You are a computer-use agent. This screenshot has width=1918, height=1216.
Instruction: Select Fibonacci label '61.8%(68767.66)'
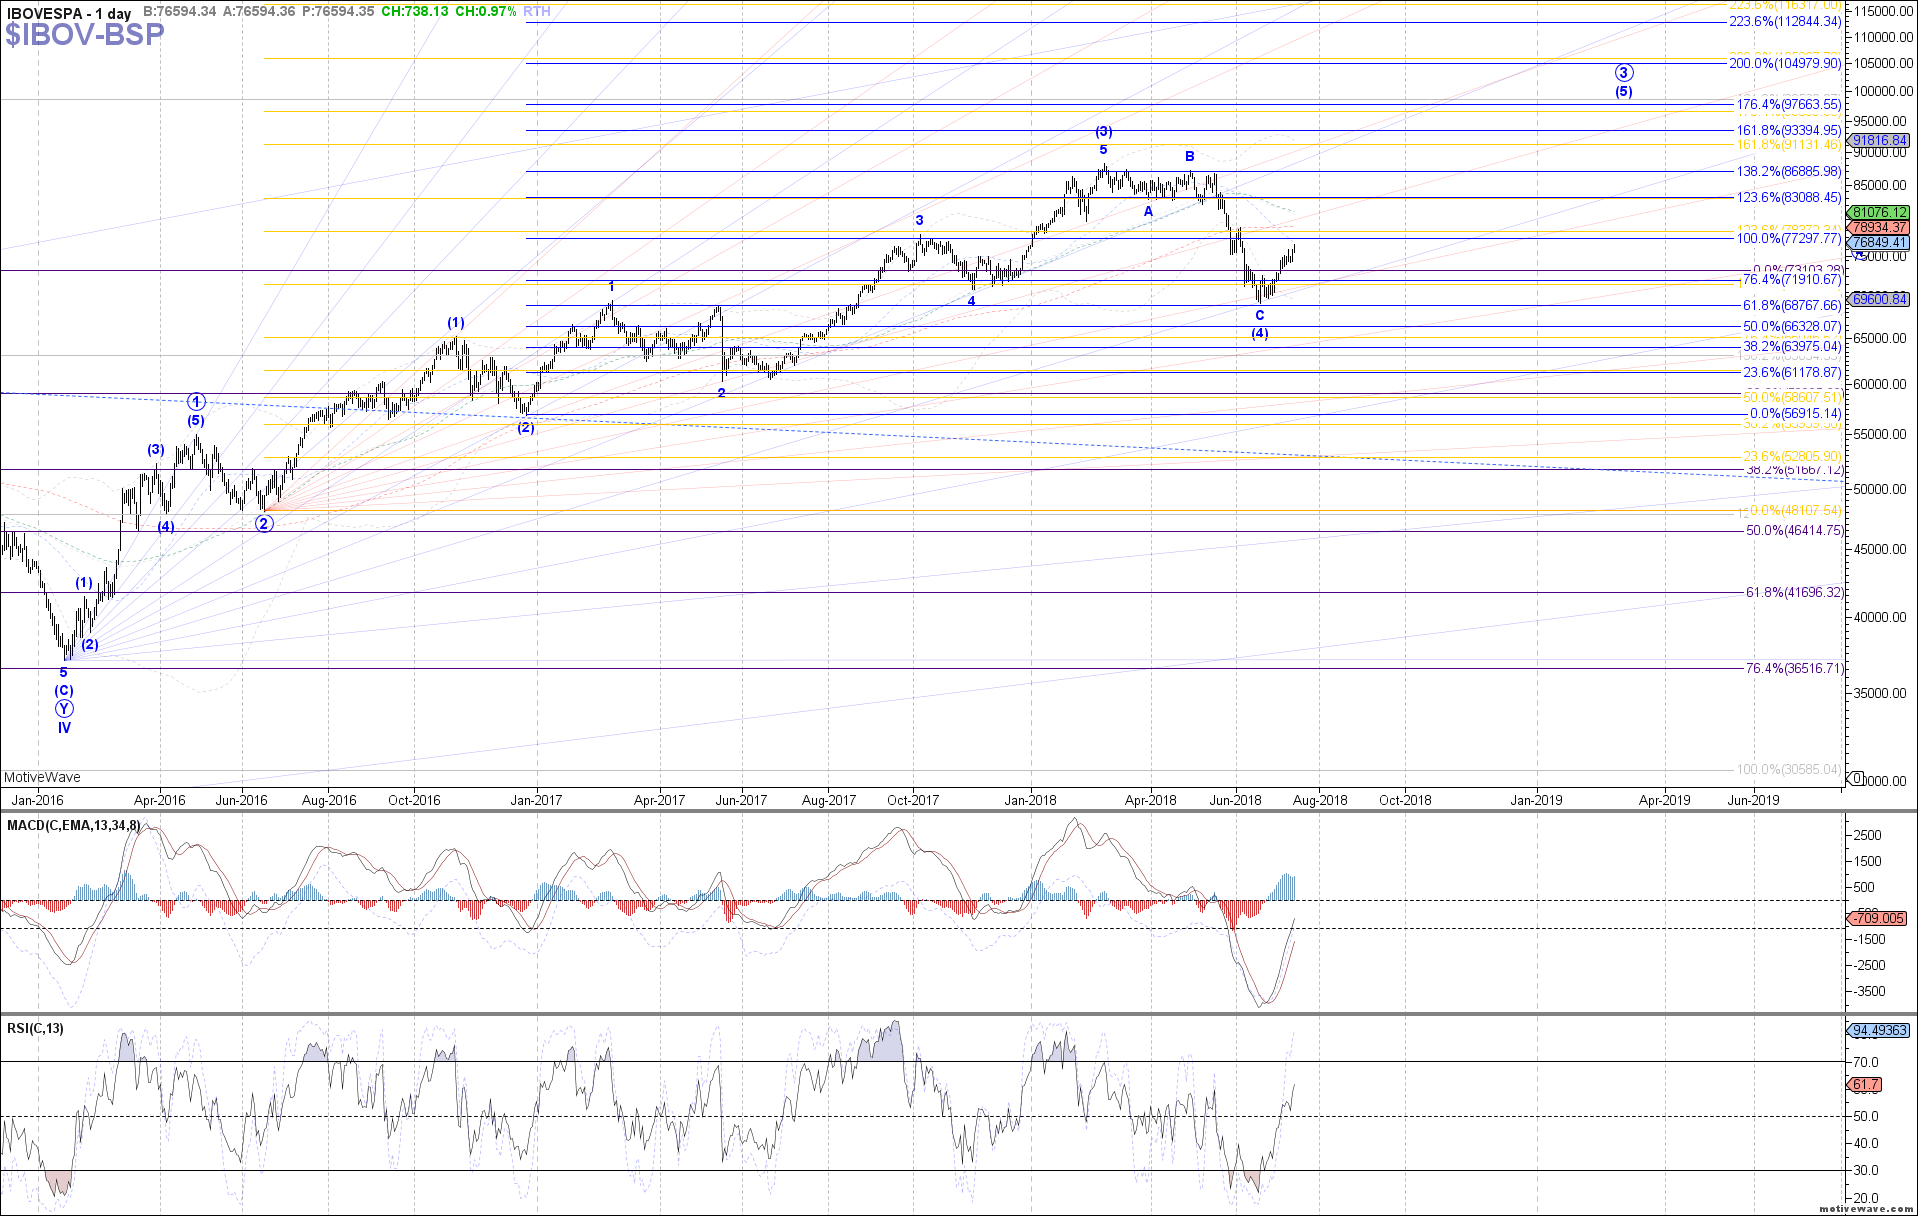coord(1792,306)
